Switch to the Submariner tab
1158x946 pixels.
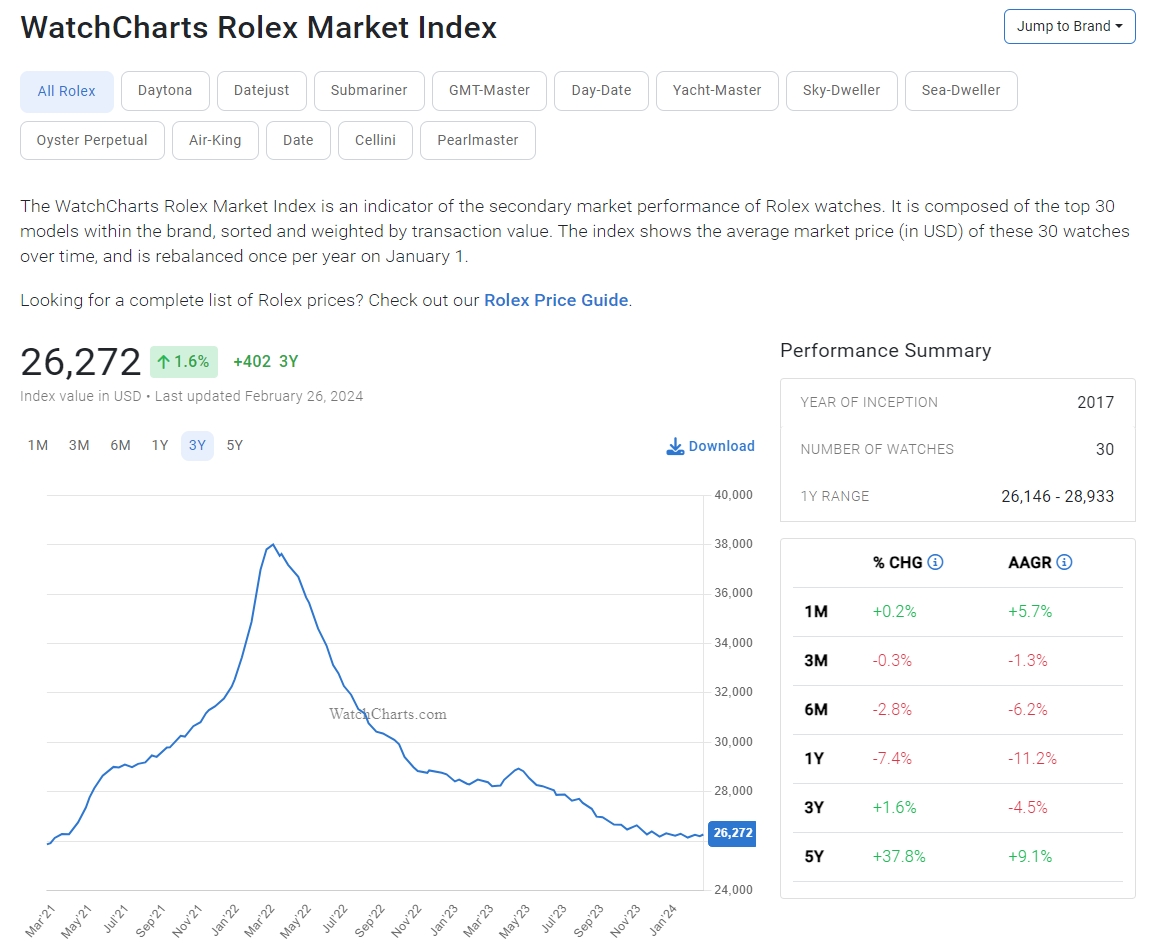pyautogui.click(x=369, y=91)
